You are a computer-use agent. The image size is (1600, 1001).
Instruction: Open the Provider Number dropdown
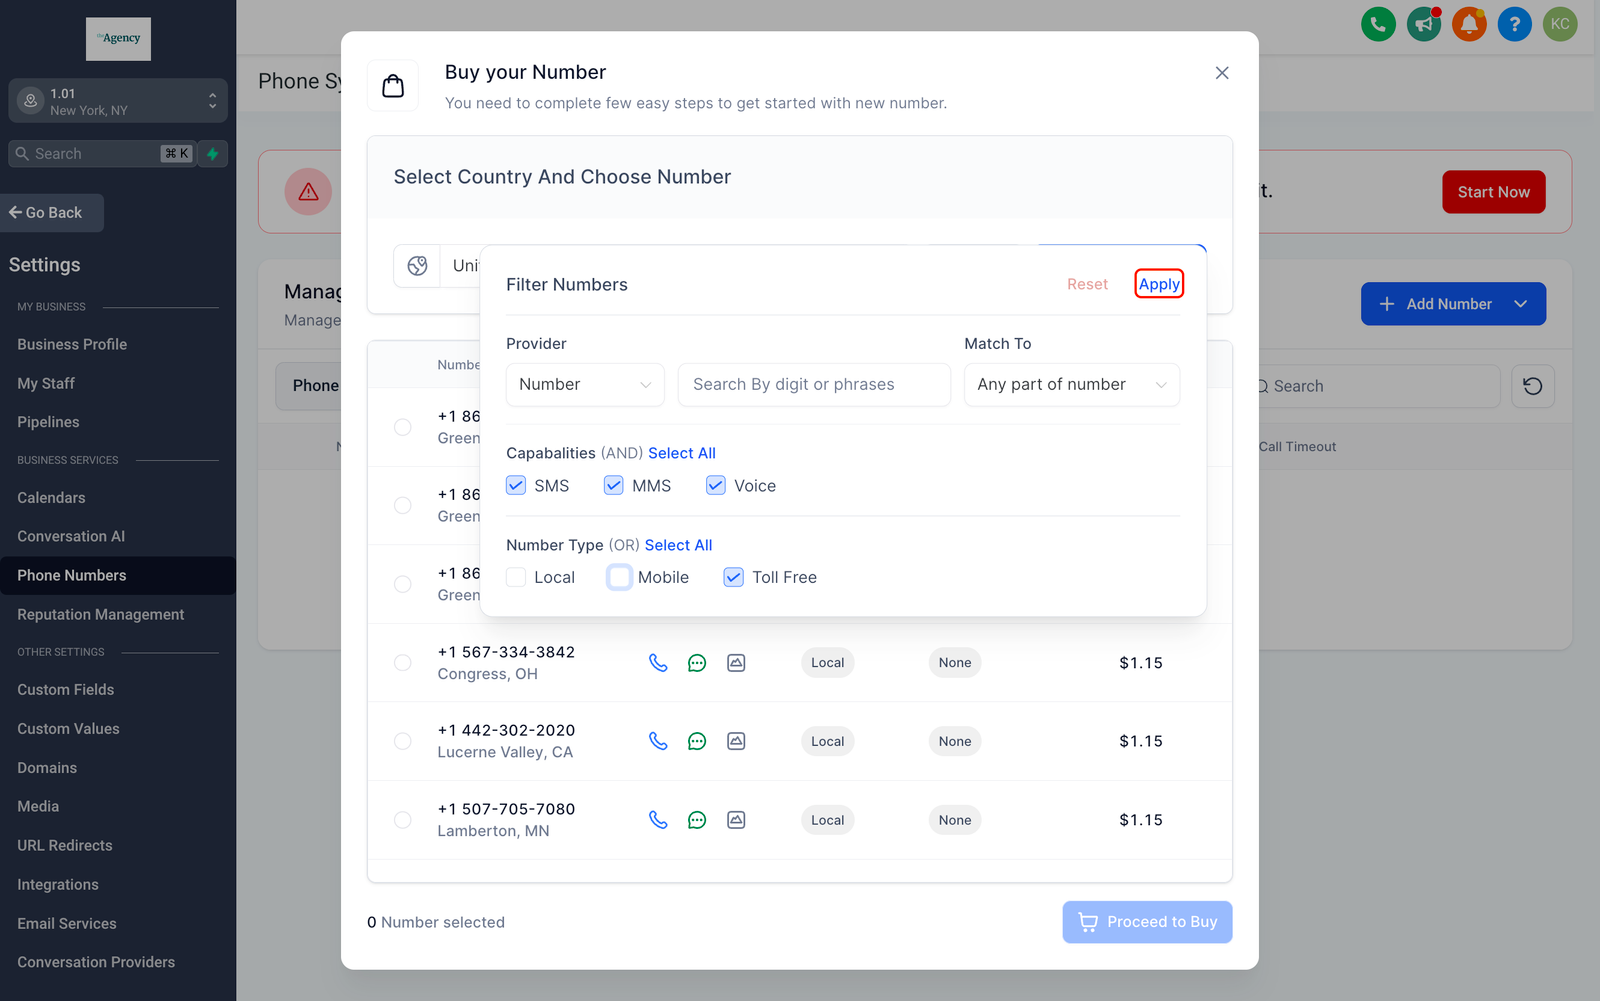click(x=585, y=385)
